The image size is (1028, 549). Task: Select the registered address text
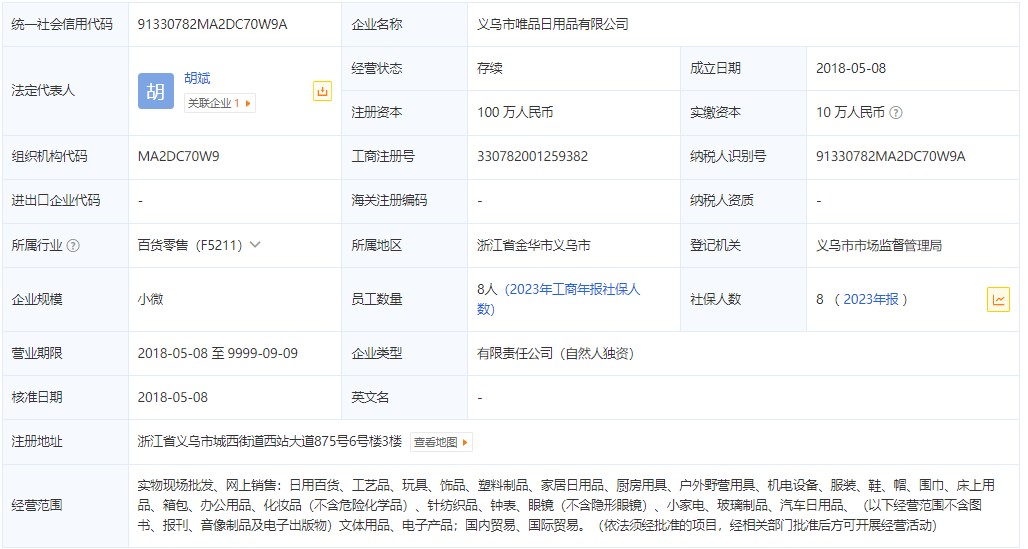pyautogui.click(x=269, y=441)
